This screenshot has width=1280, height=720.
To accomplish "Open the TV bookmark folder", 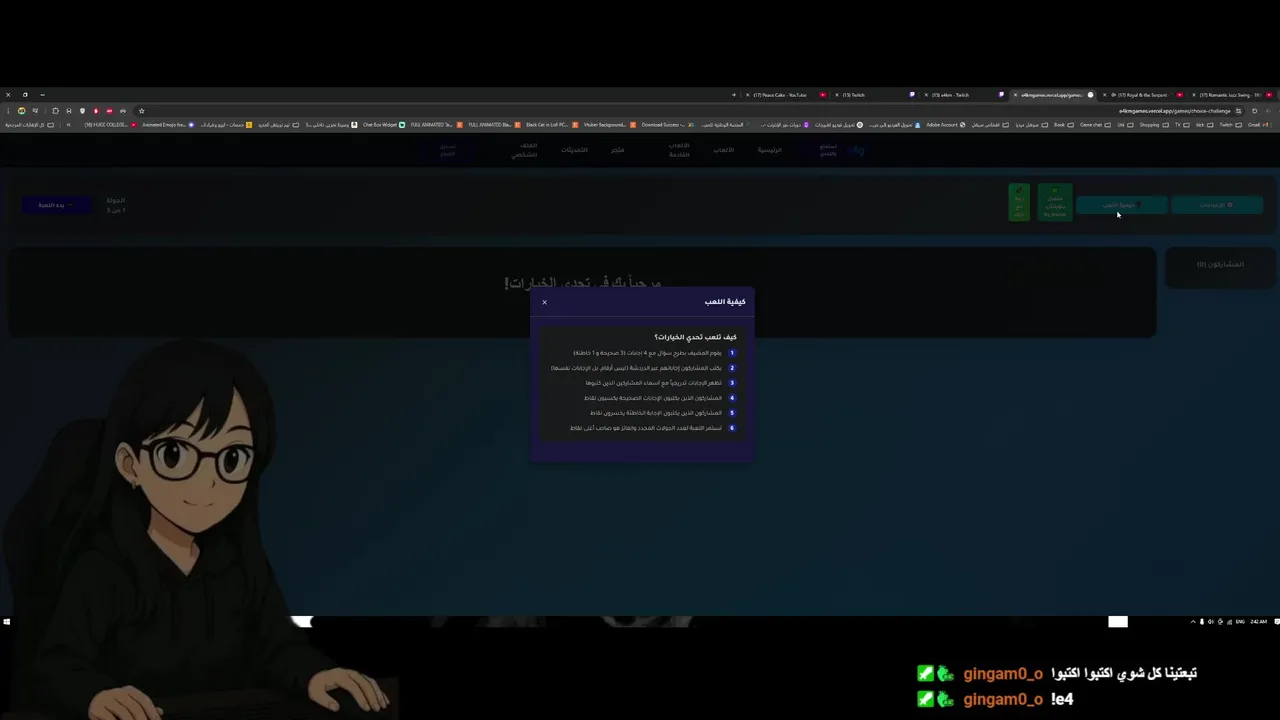I will pyautogui.click(x=1183, y=125).
